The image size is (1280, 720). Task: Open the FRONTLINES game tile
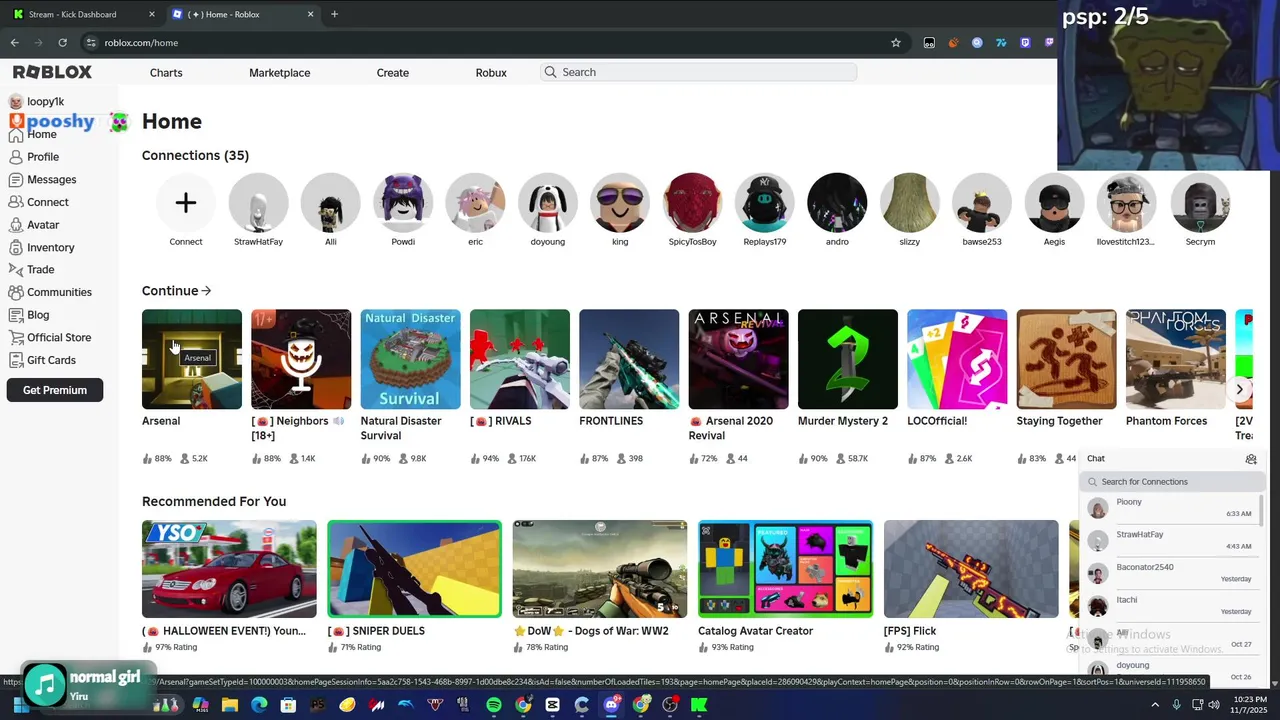click(x=629, y=359)
